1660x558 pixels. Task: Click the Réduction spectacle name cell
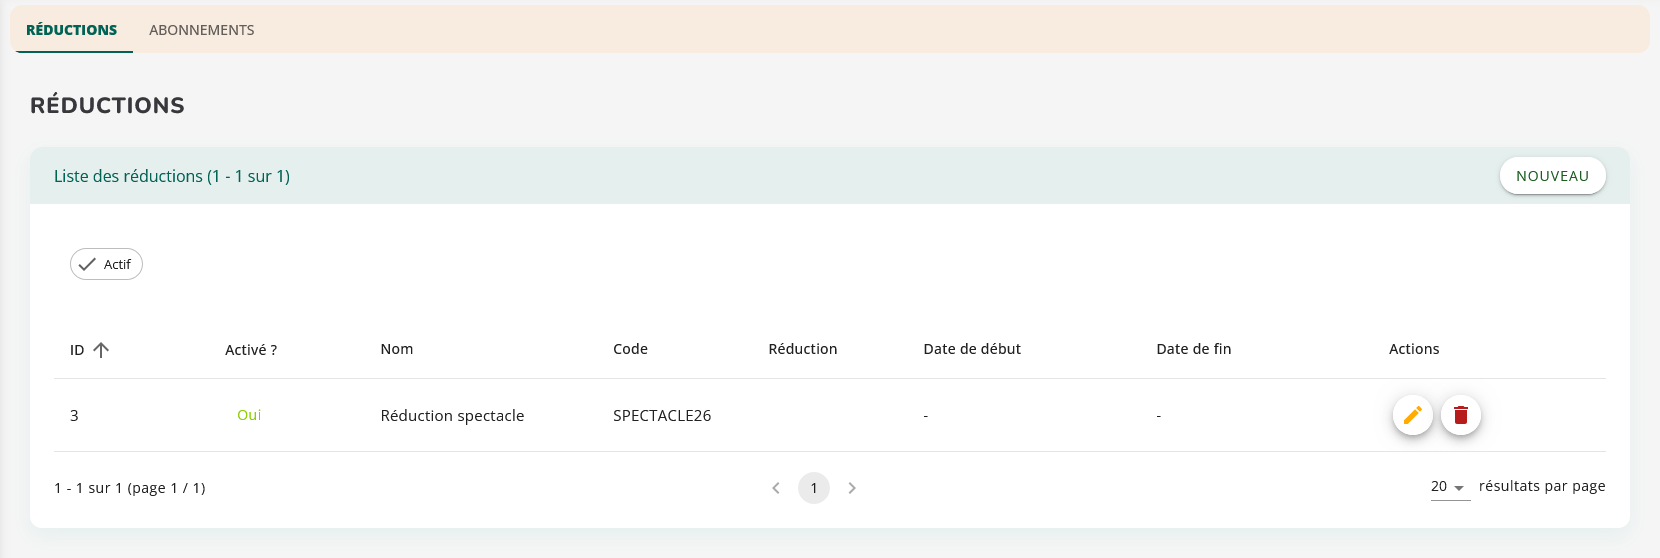point(452,416)
